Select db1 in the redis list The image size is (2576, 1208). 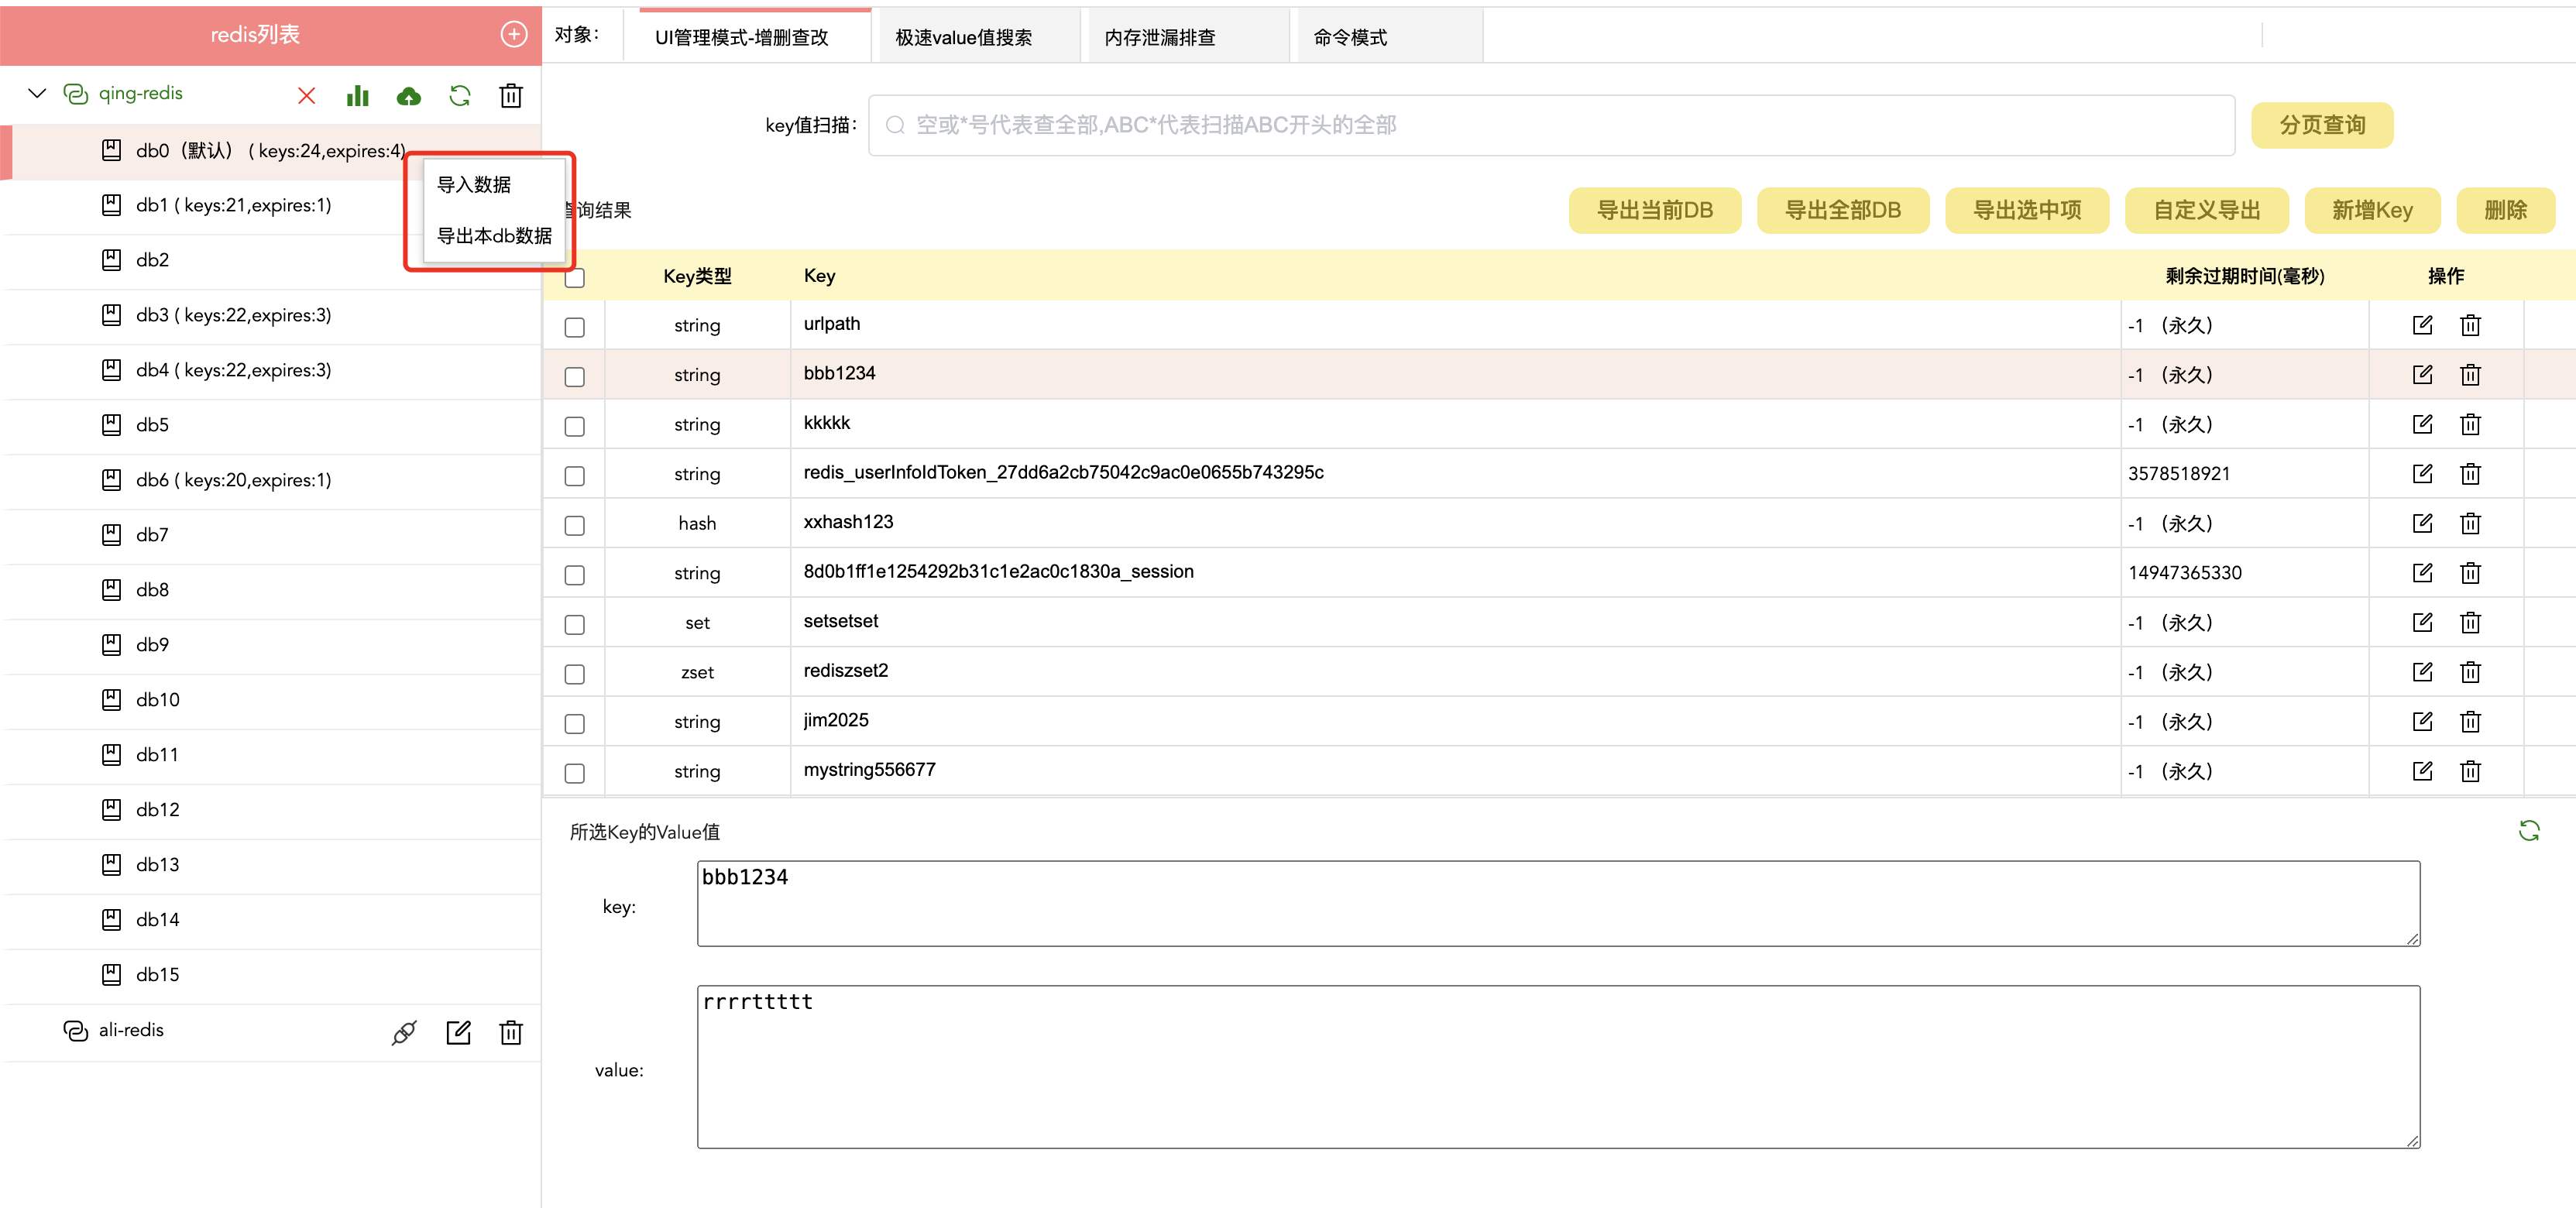230,205
